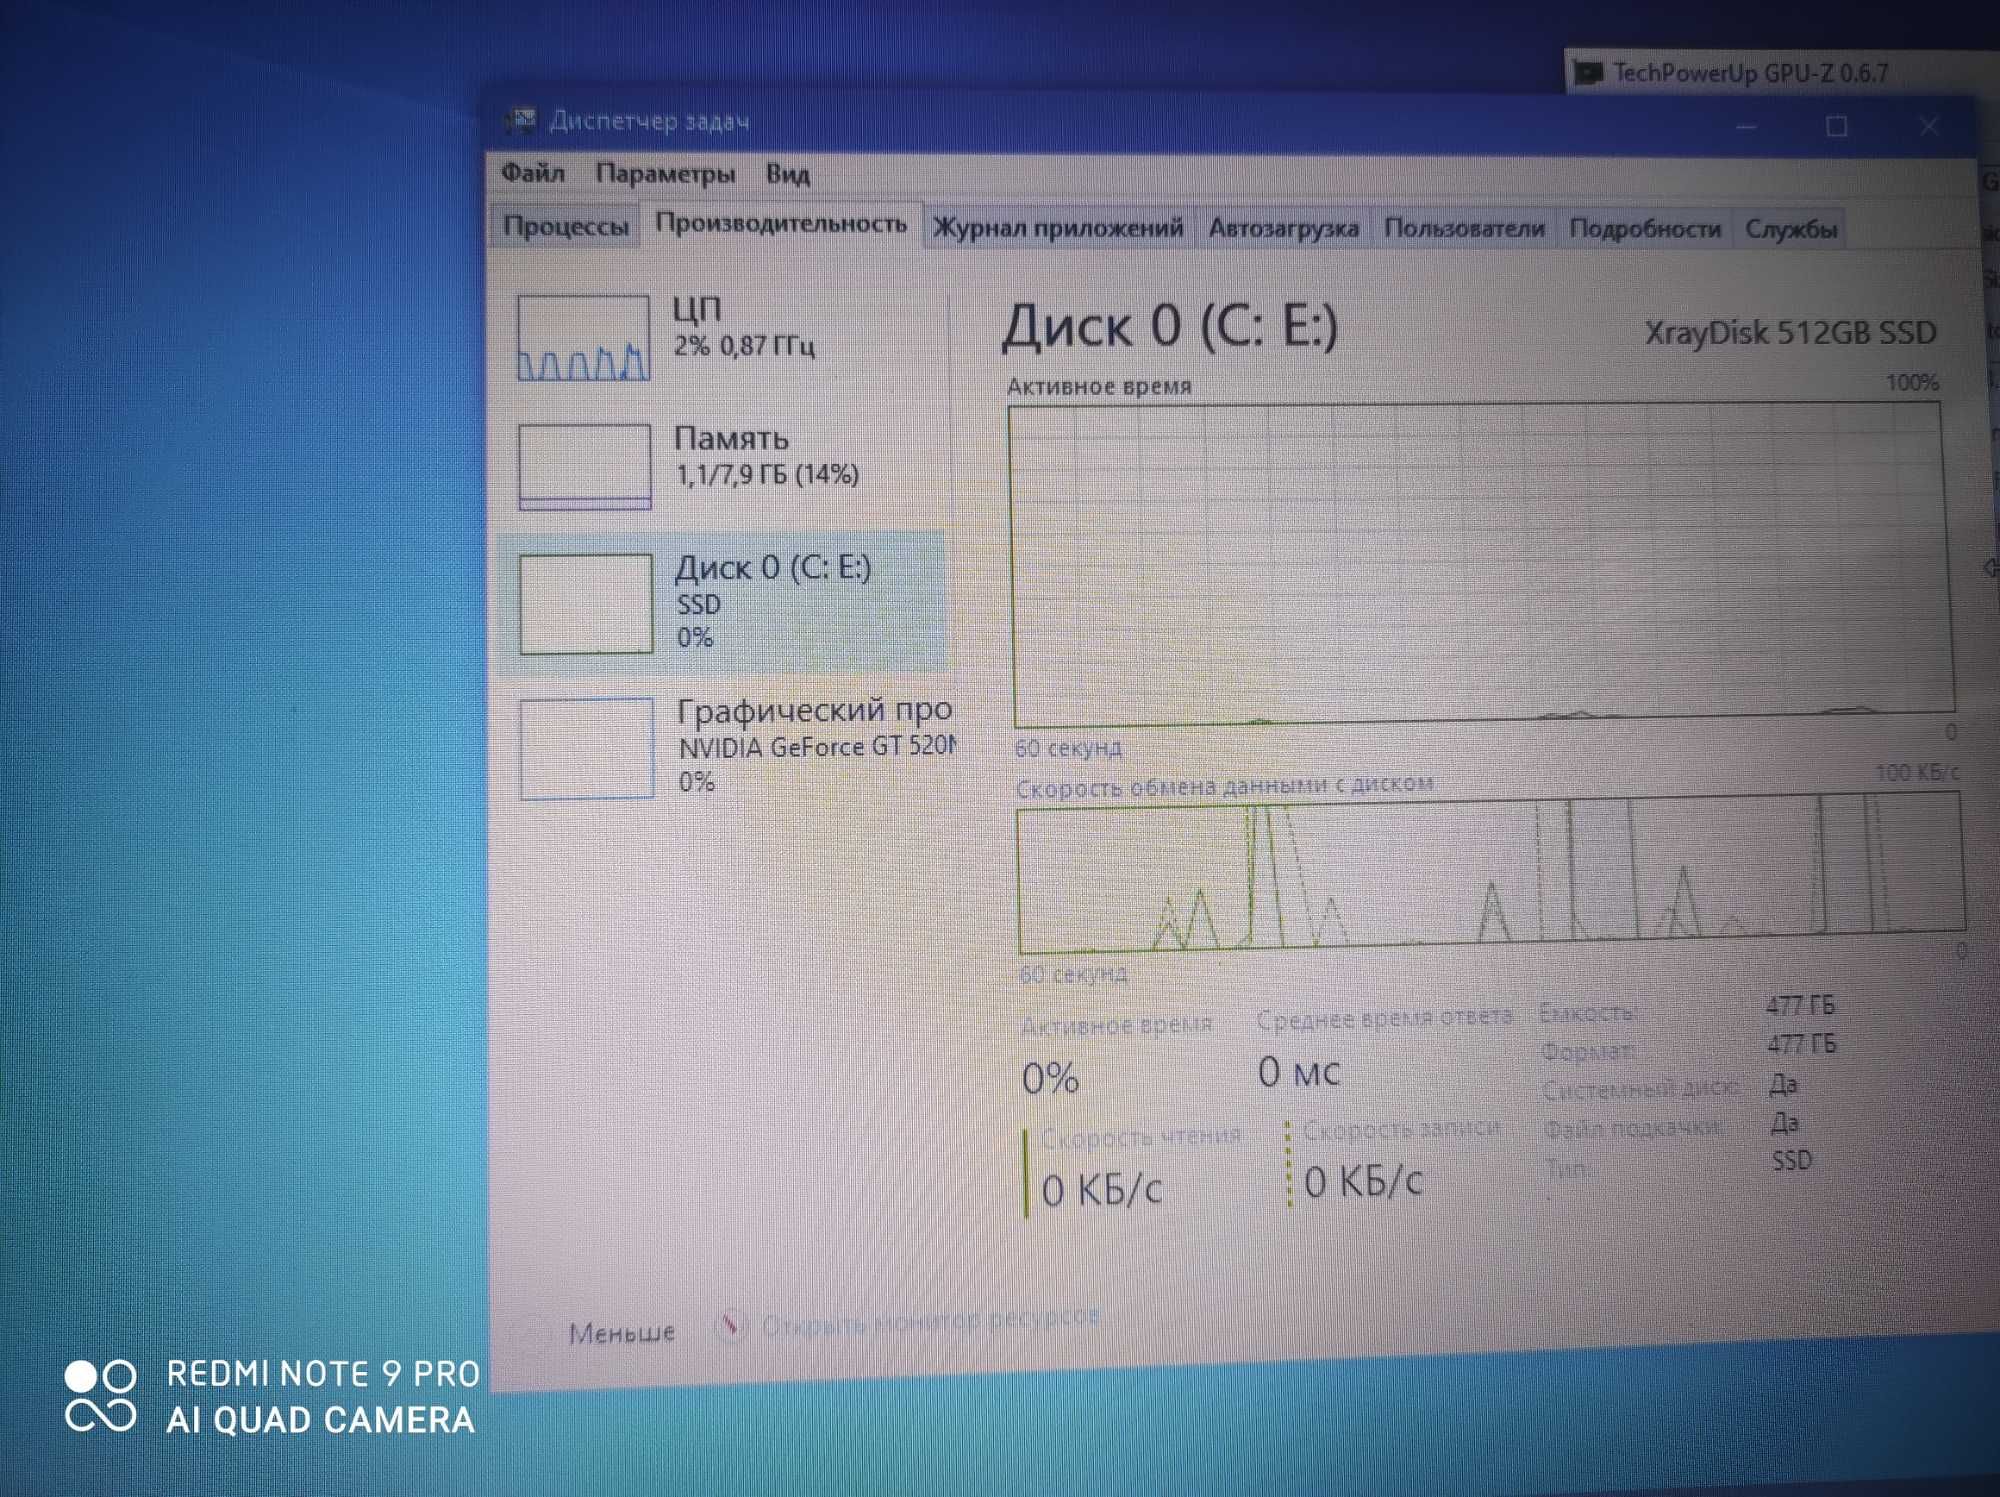Screen dimensions: 2000x1497
Task: Select the Производительность tab
Action: click(x=781, y=224)
